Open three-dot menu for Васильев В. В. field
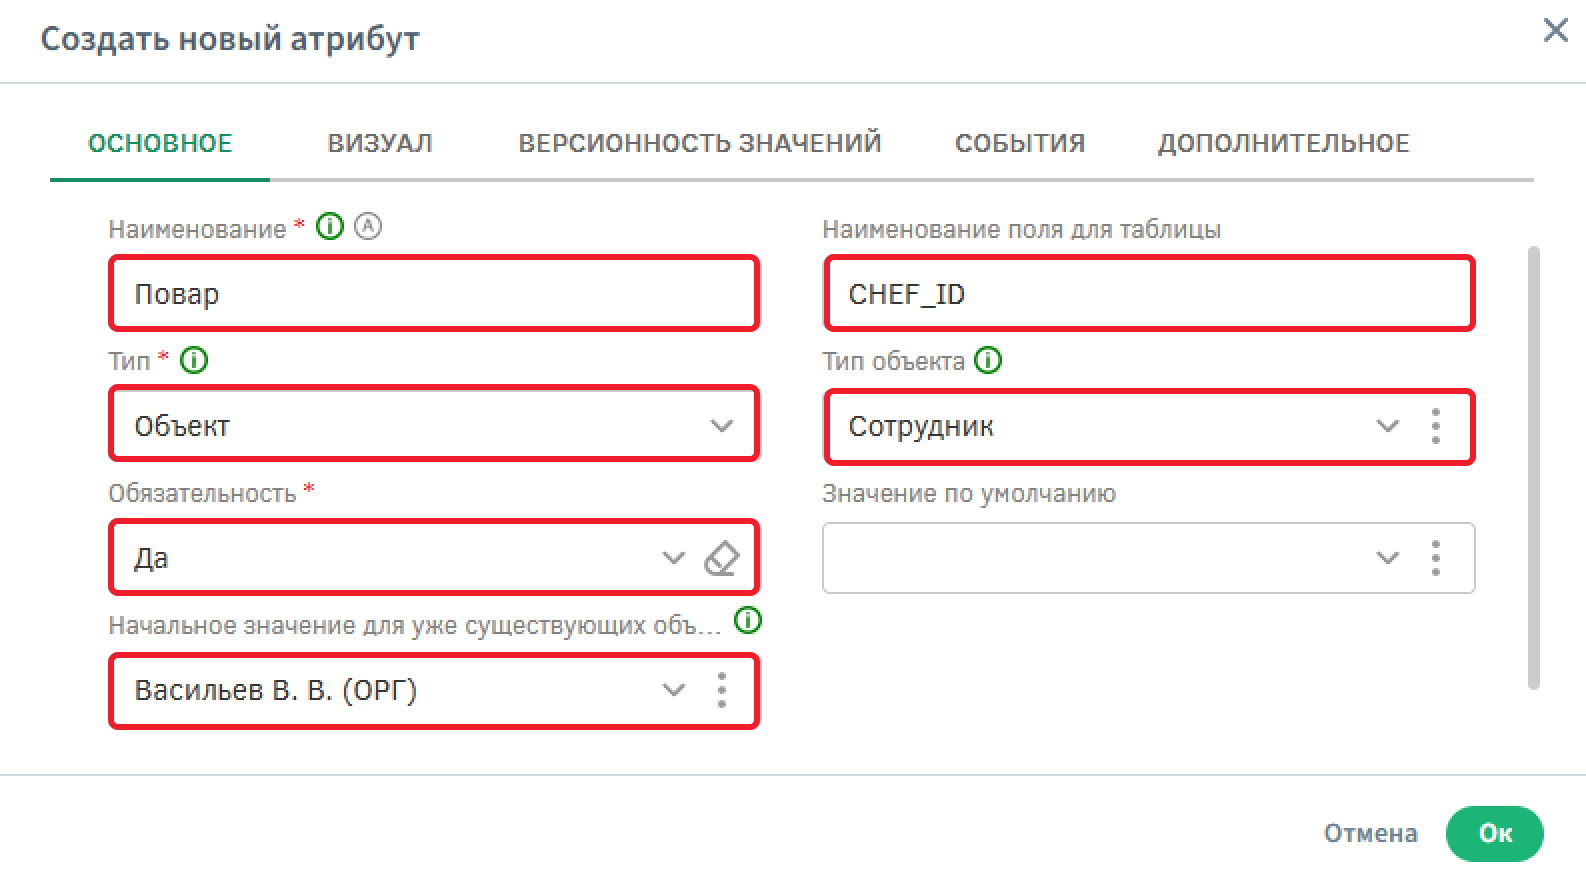This screenshot has height=886, width=1586. click(722, 690)
